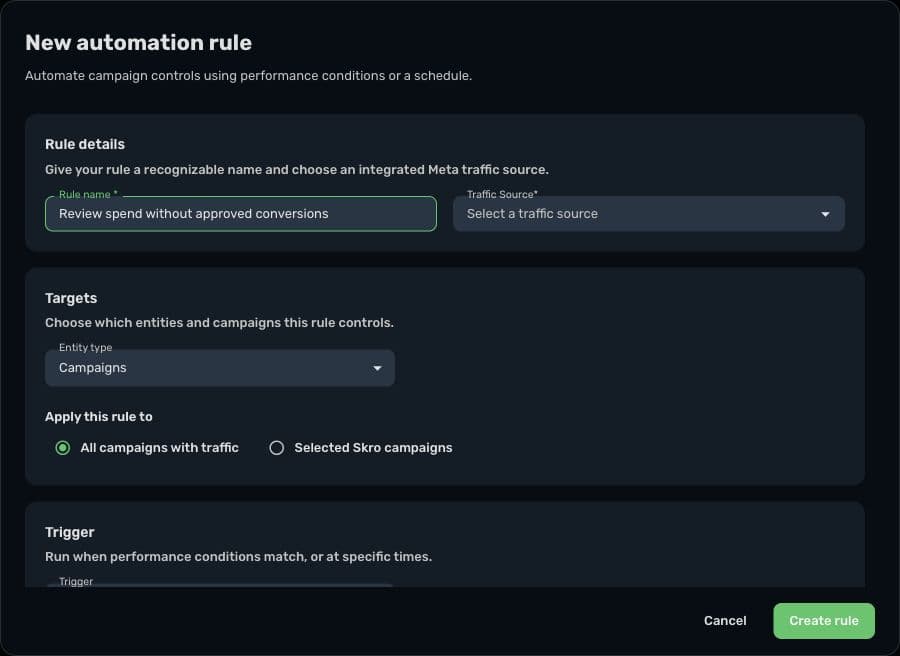Select the Selected Skro campaigns radio

coord(277,448)
